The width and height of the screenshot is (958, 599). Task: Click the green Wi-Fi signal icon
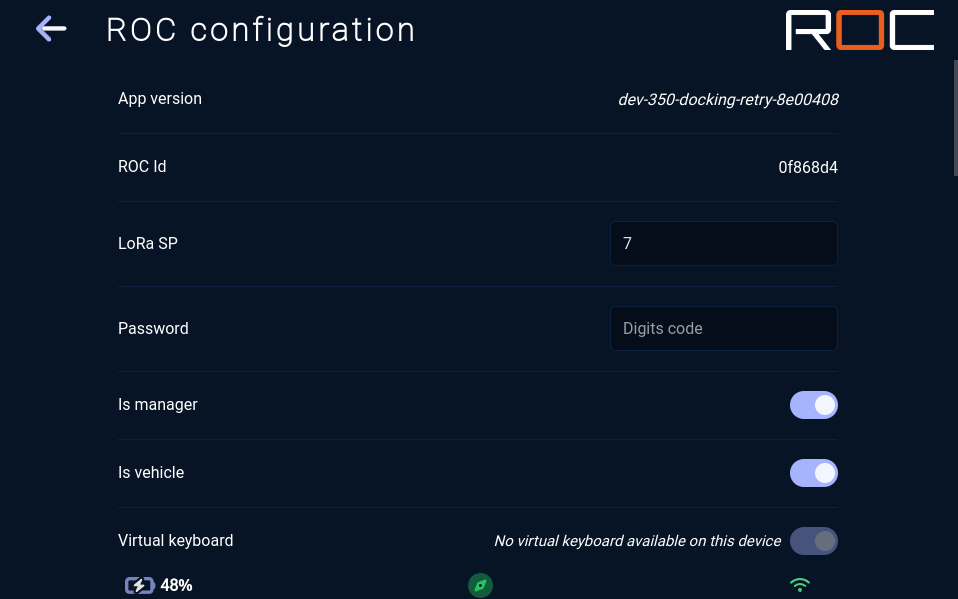(x=800, y=585)
